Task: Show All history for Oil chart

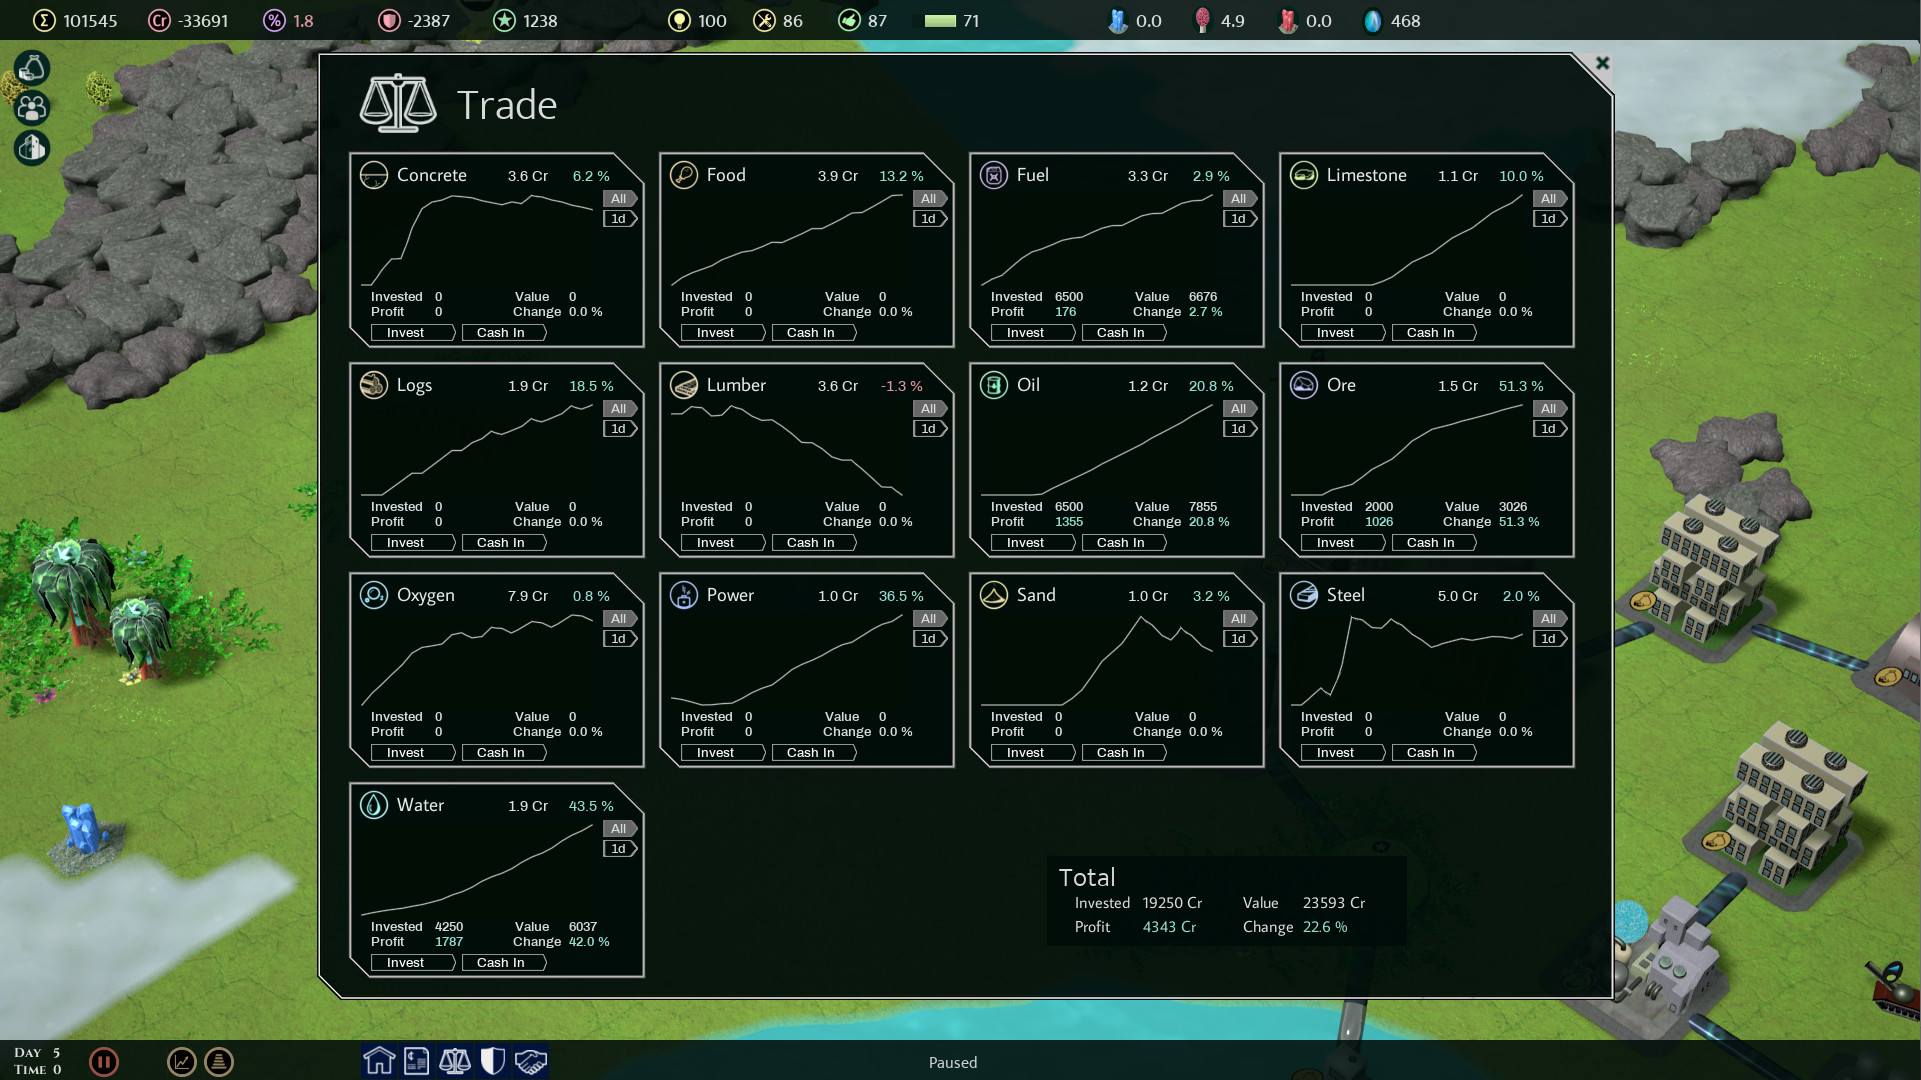Action: (x=1239, y=409)
